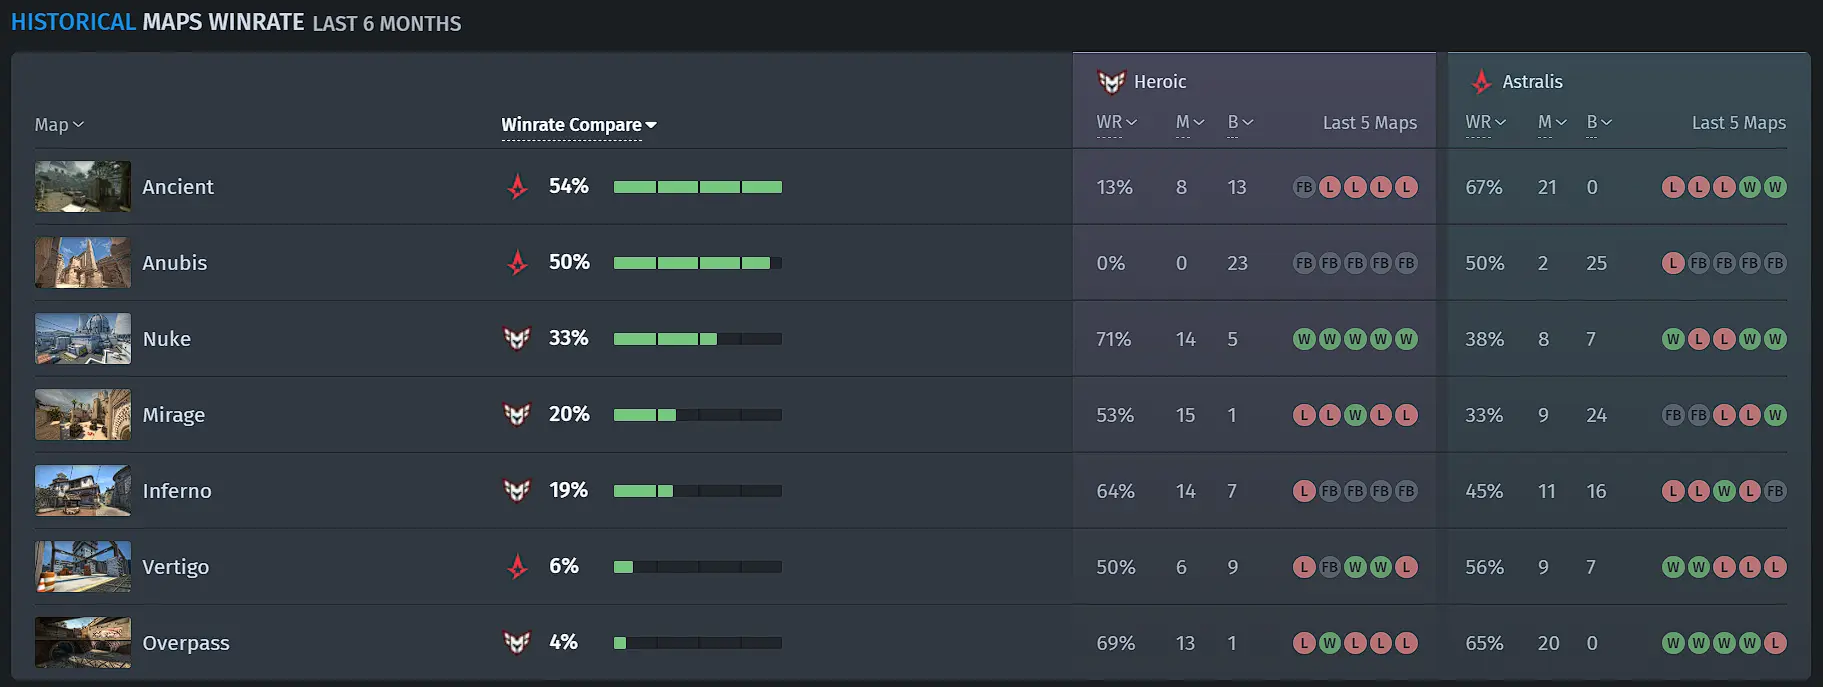This screenshot has height=687, width=1823.
Task: Click the Astralis icon in Anubis row
Action: coord(517,262)
